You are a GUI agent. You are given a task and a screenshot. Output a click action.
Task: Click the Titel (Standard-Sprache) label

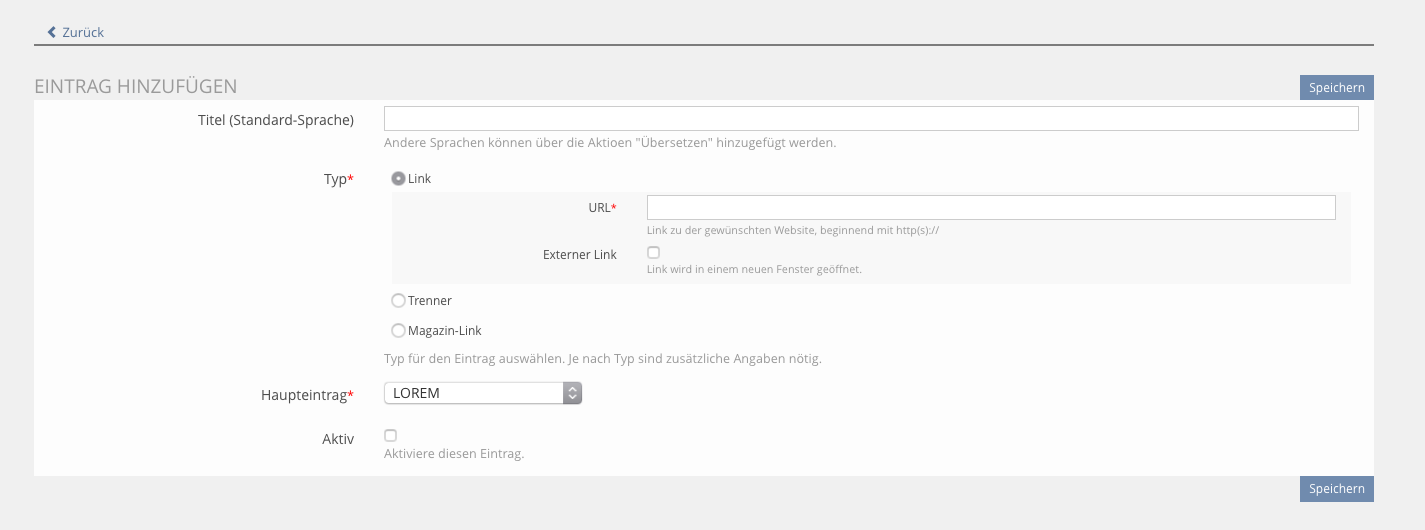coord(275,120)
